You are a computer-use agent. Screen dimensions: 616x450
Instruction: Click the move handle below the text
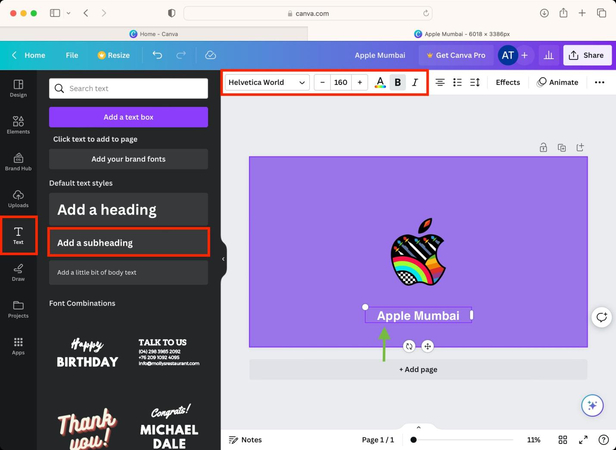coord(427,346)
